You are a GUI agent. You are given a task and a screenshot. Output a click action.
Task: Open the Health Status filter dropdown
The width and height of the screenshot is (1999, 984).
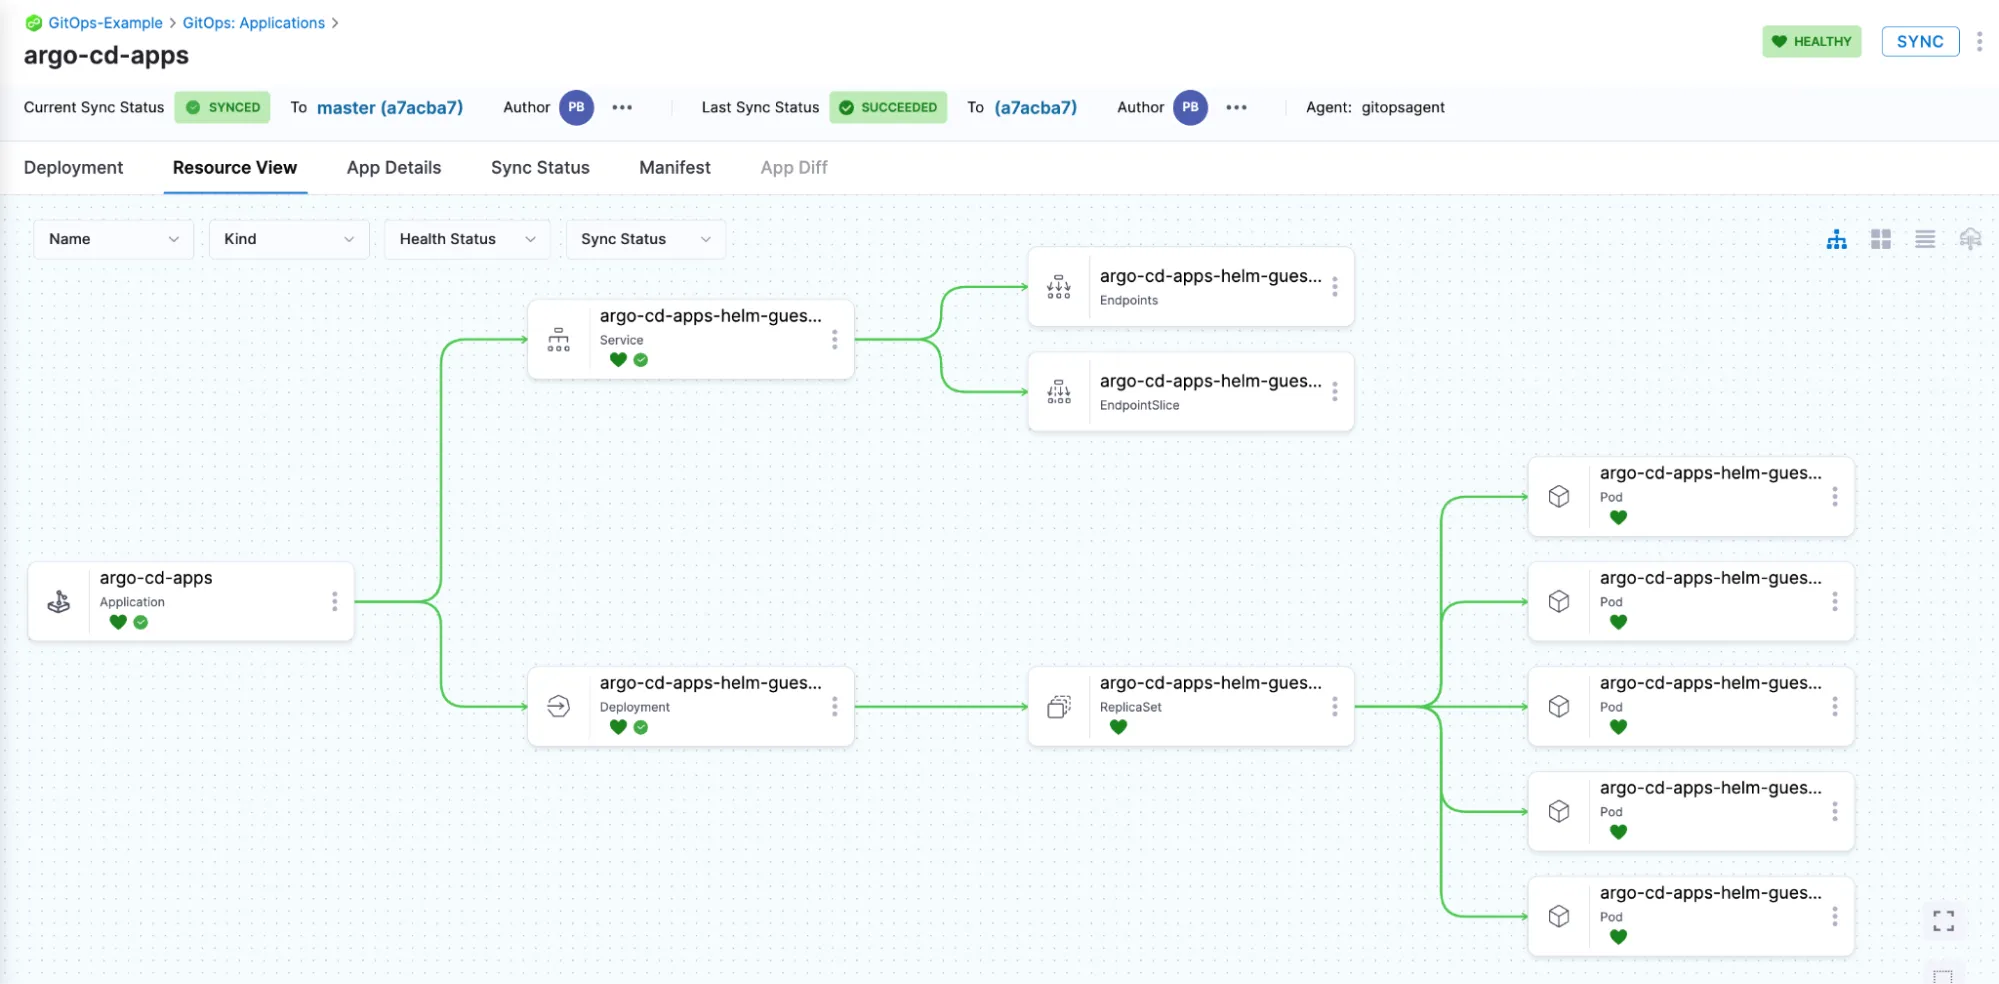click(x=466, y=239)
